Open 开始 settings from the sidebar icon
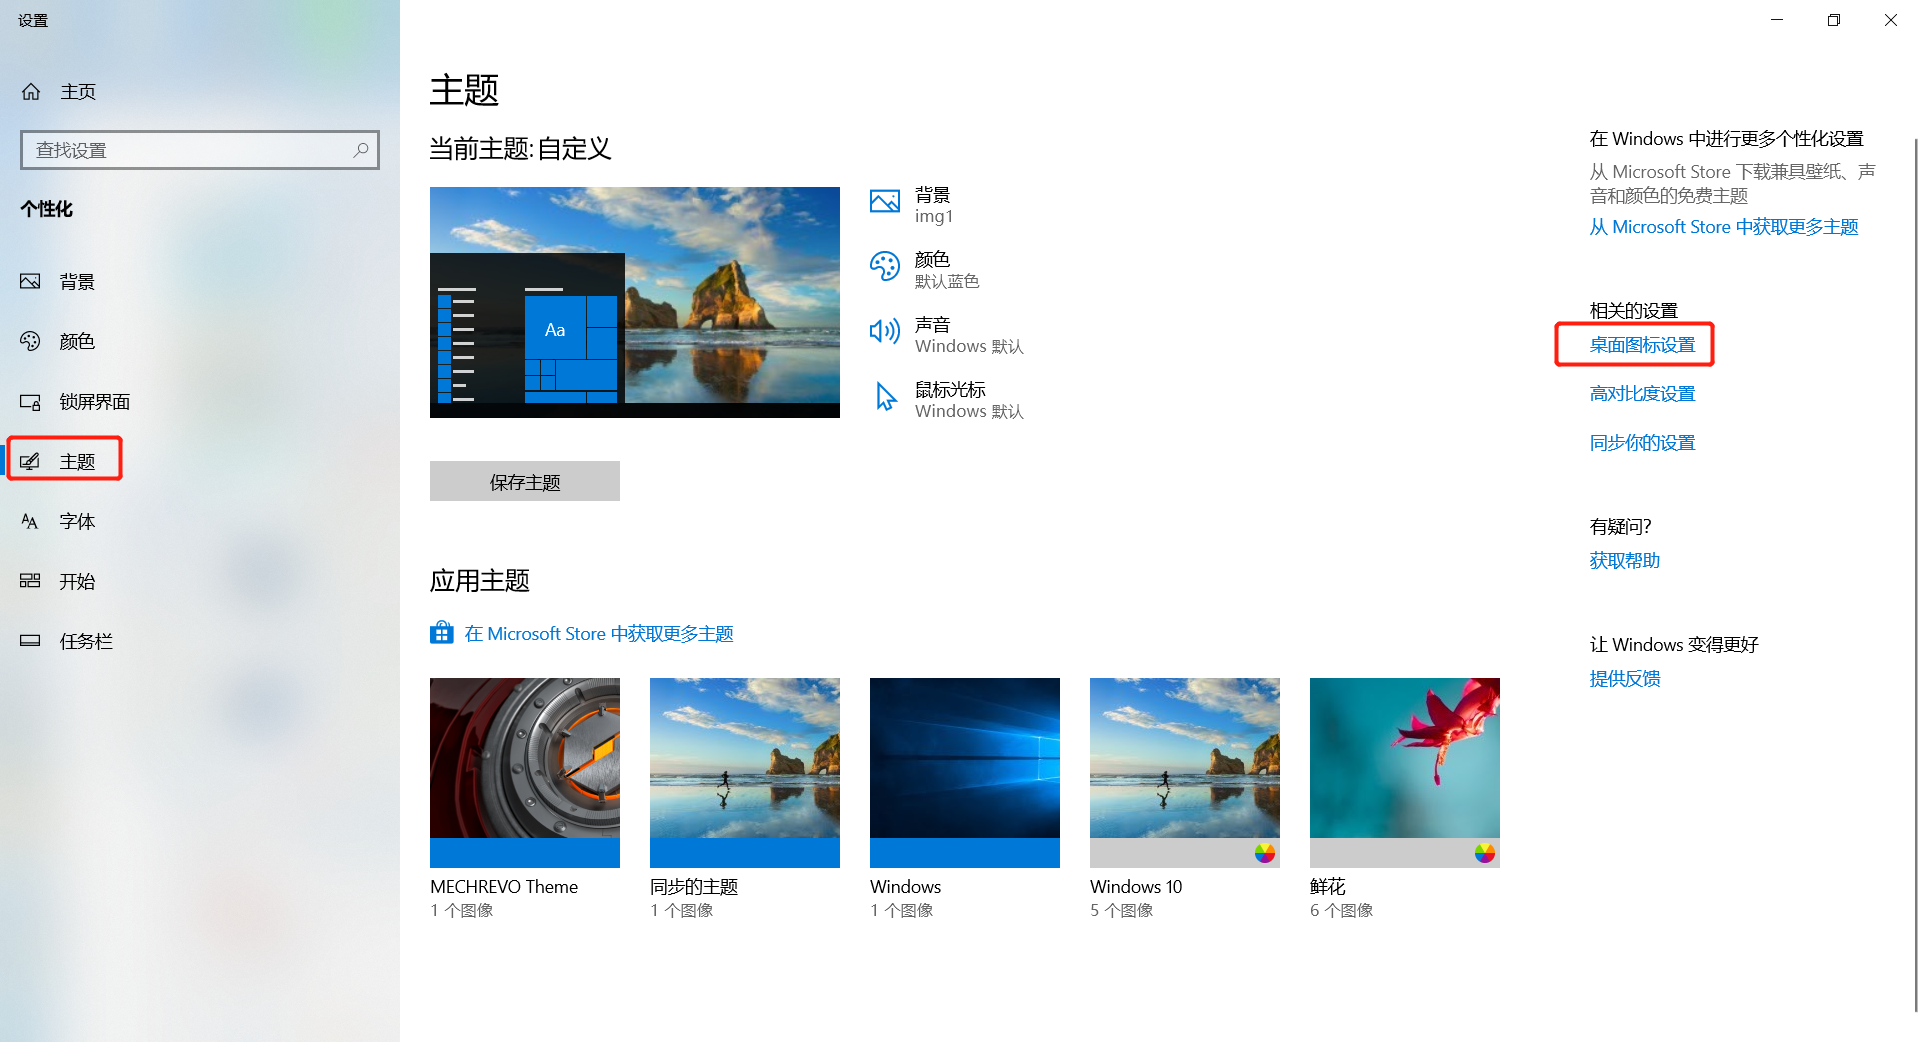 coord(30,581)
